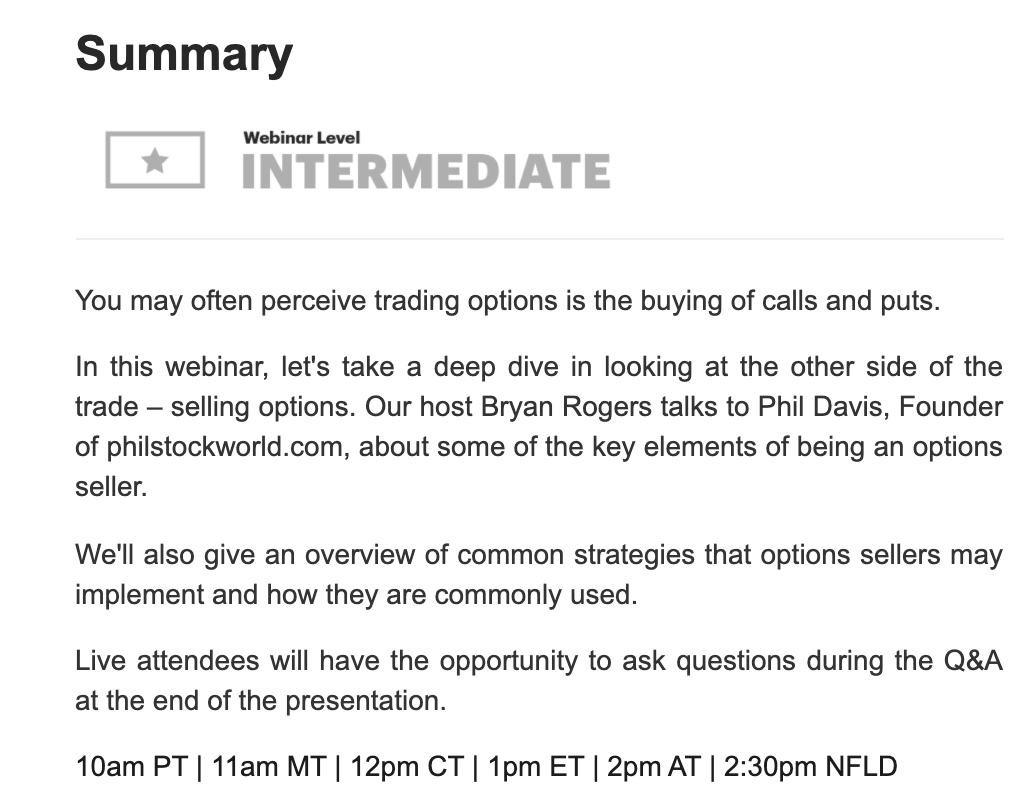Click the 11am MT time

[268, 767]
